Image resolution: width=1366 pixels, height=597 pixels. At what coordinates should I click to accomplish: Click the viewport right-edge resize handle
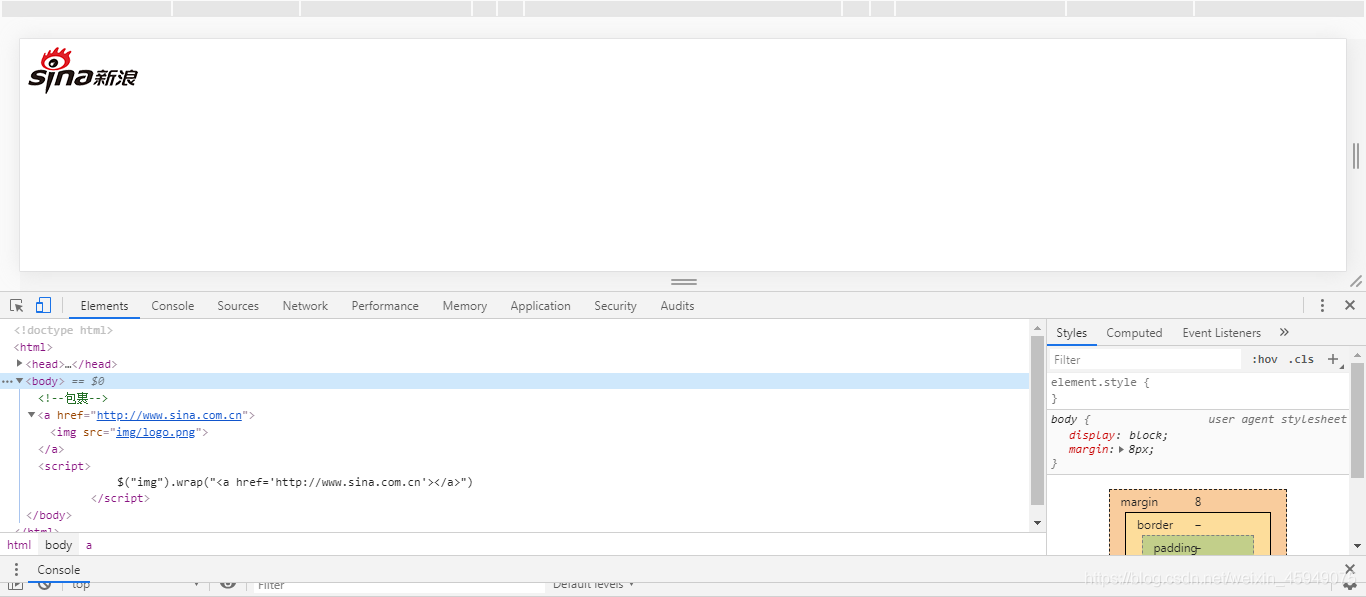coord(1356,155)
